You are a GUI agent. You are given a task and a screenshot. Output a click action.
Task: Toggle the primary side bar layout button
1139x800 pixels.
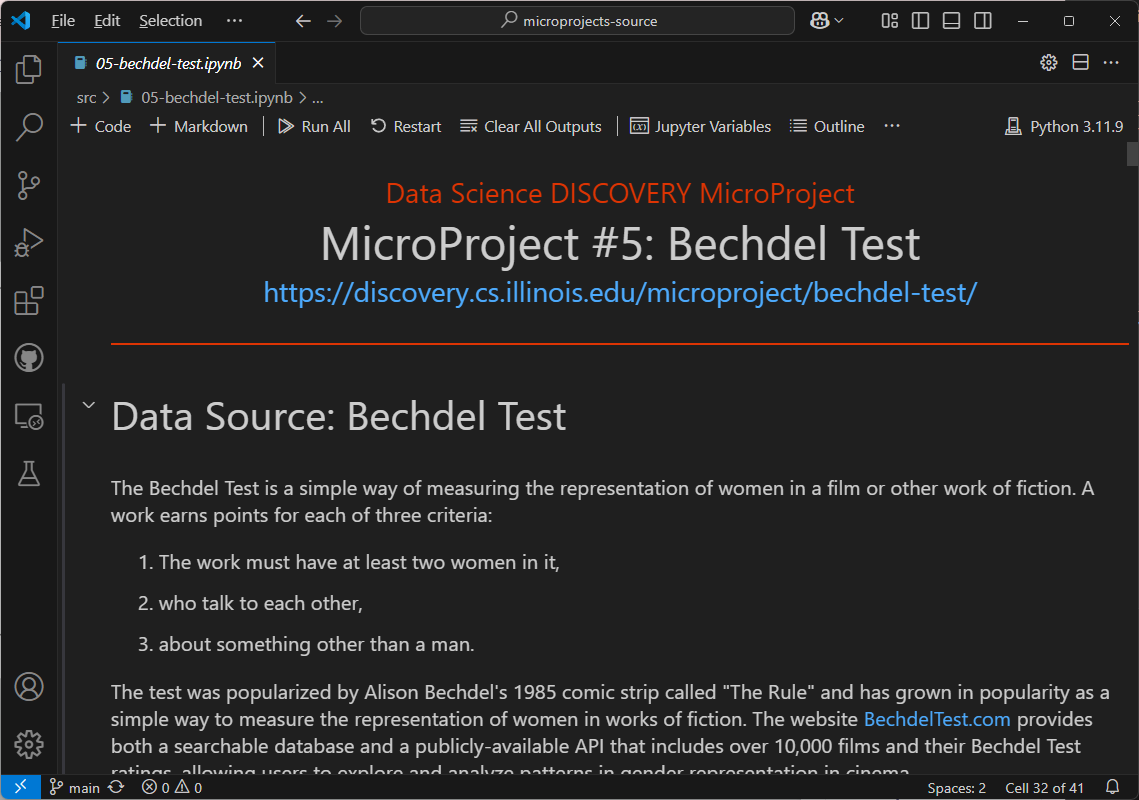point(921,21)
